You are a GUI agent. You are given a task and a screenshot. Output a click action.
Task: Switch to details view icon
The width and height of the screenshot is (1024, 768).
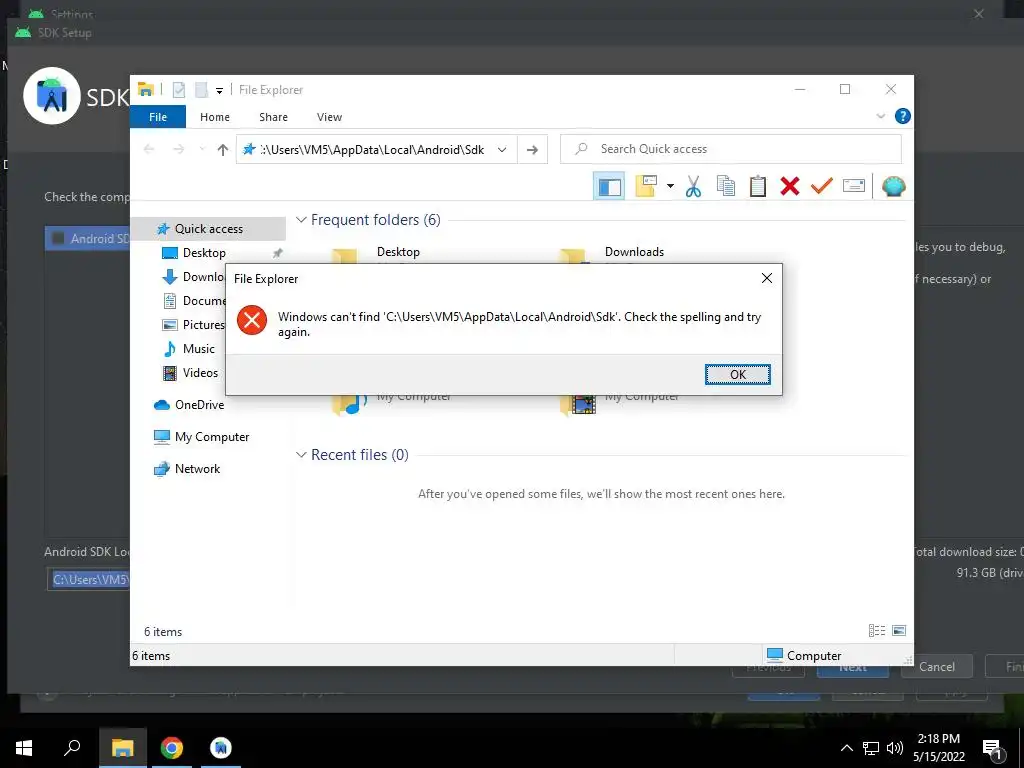coord(876,630)
